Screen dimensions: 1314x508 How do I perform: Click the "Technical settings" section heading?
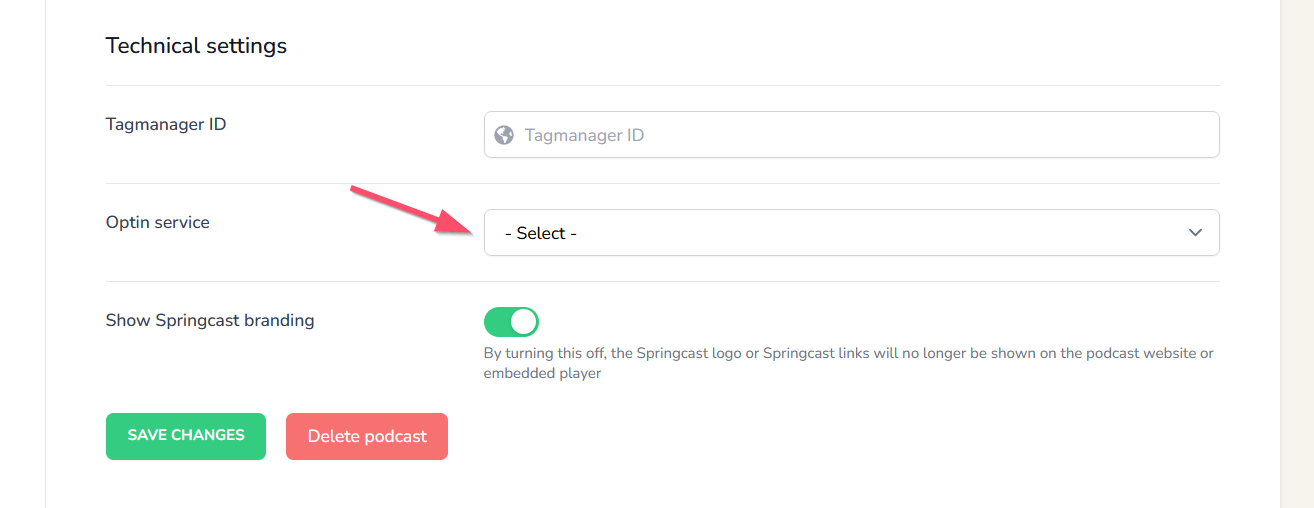coord(196,46)
